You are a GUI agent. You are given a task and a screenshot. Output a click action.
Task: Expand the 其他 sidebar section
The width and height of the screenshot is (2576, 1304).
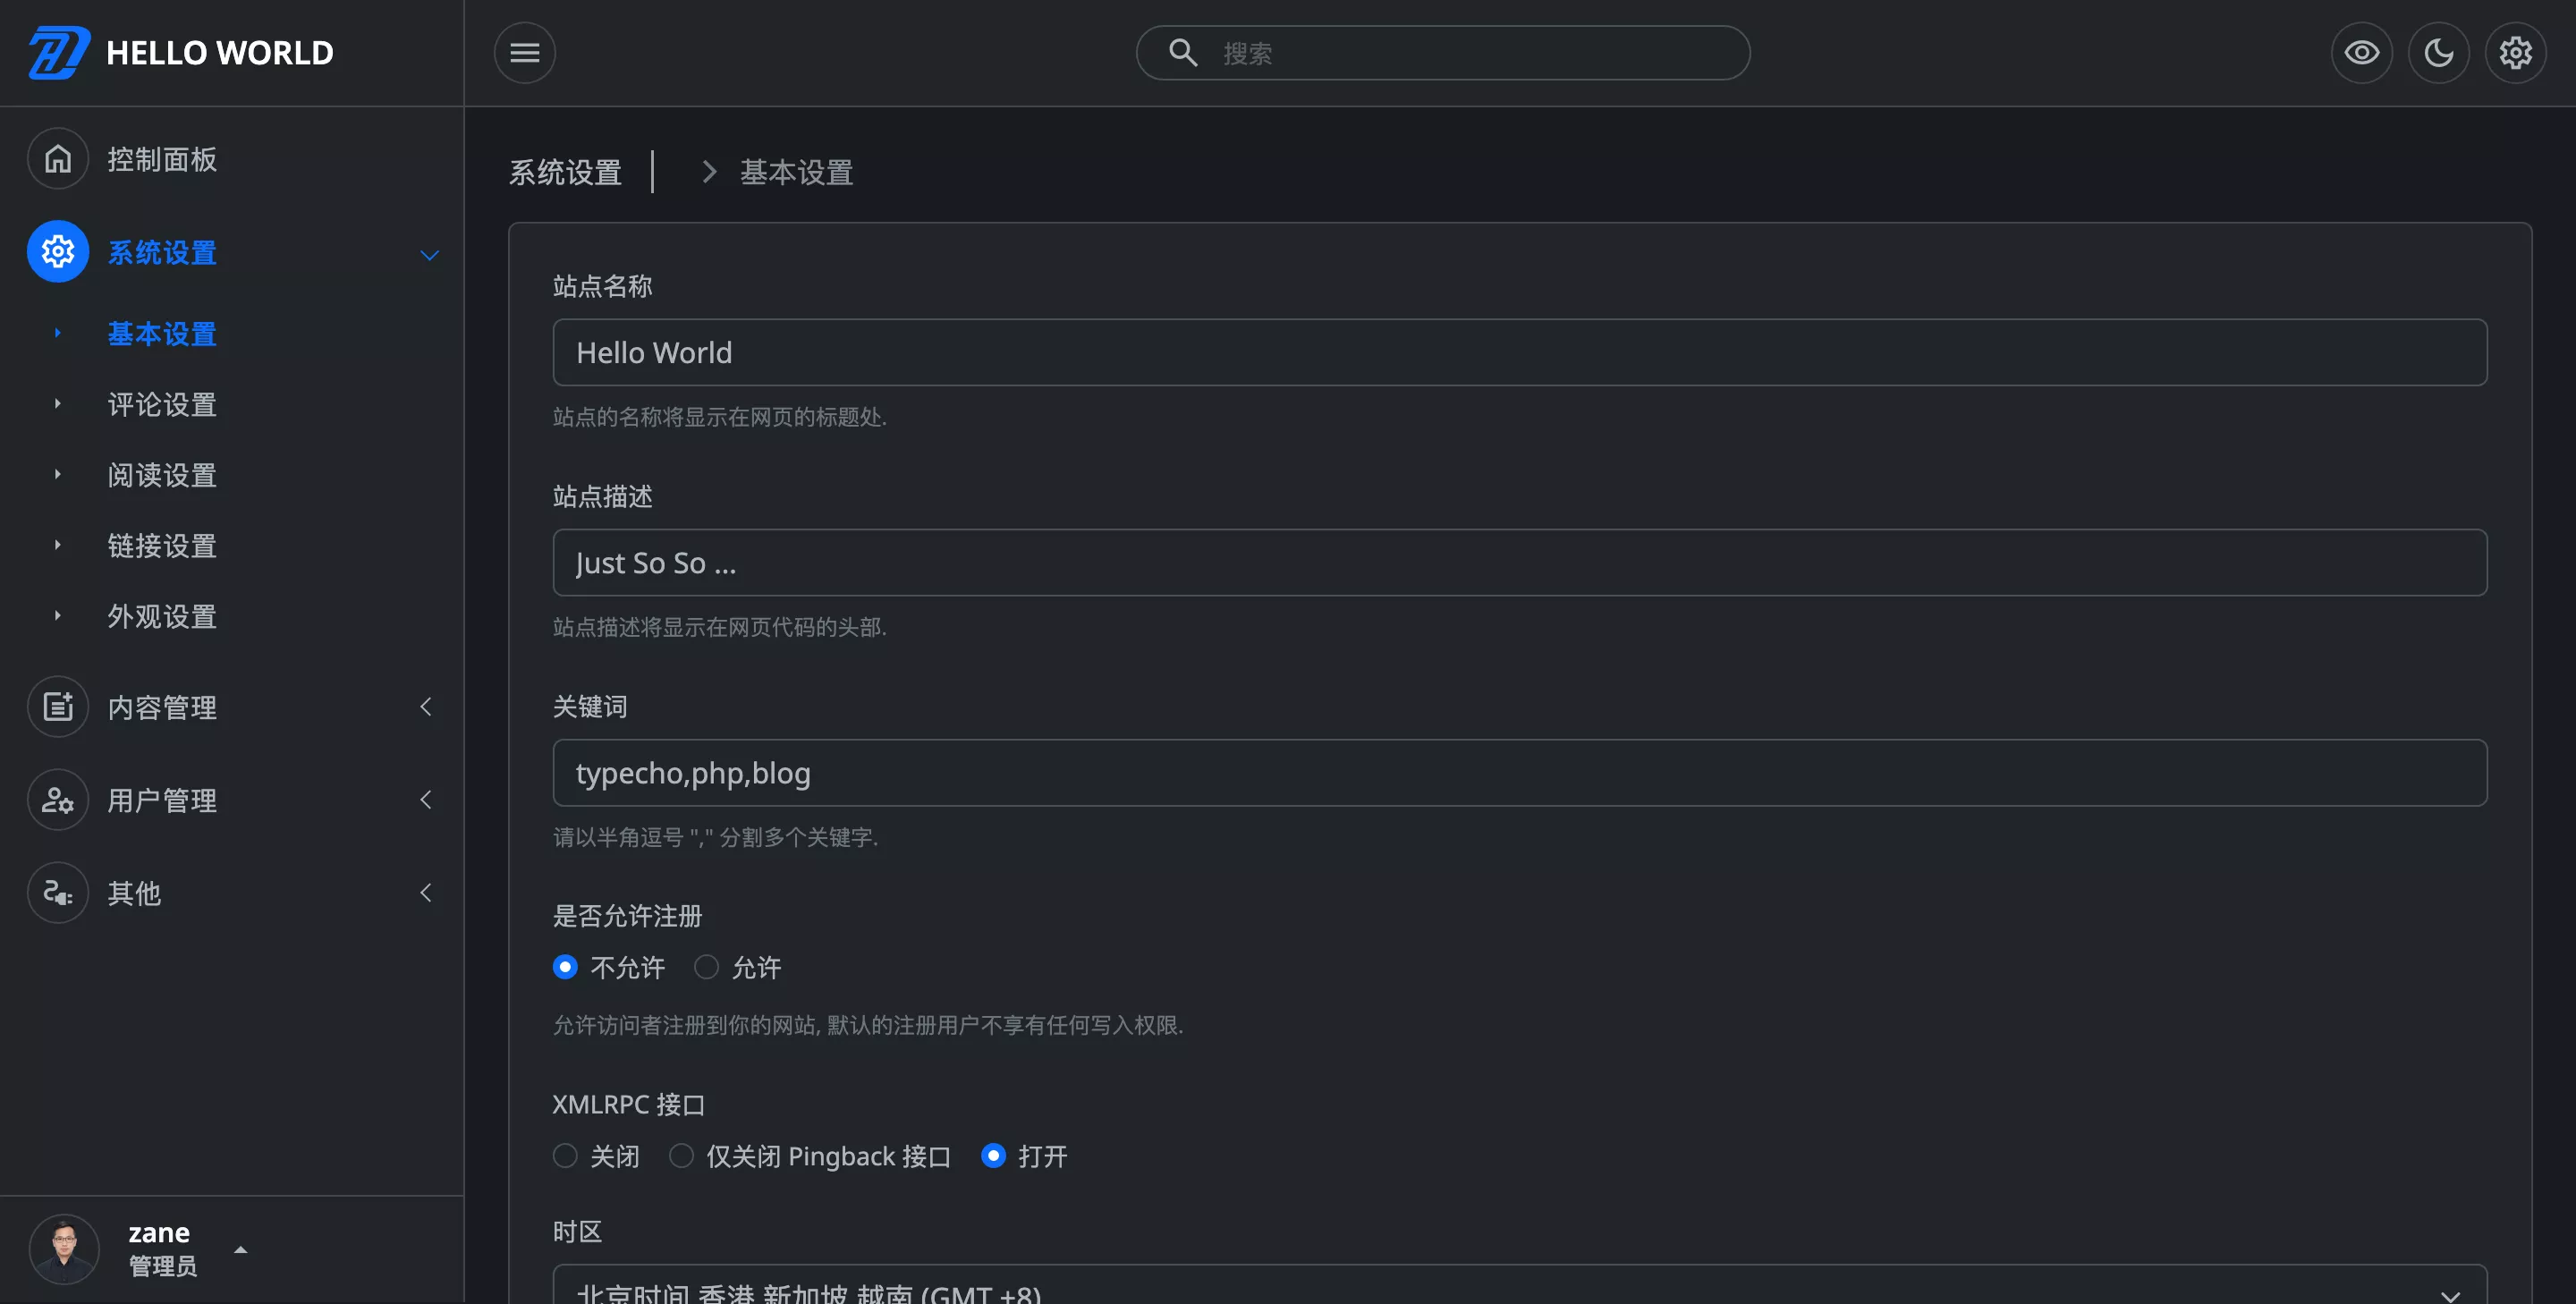426,893
